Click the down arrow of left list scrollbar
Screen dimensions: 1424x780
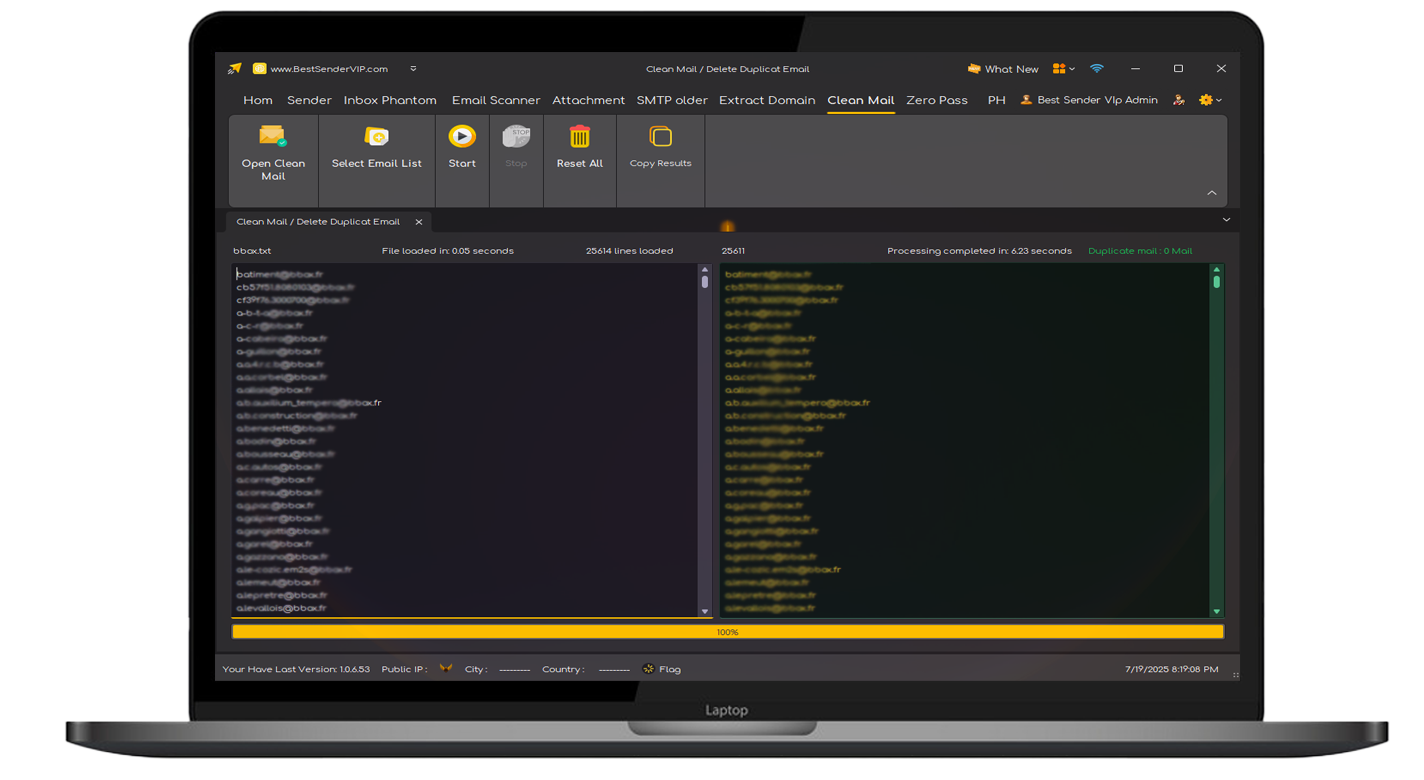(704, 611)
